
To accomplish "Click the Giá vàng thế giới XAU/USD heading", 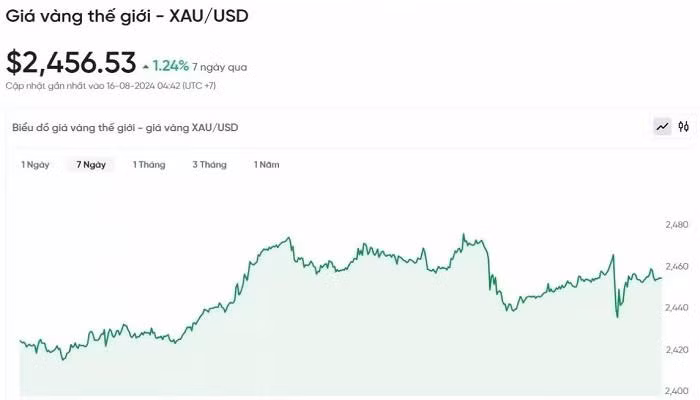I will click(x=126, y=17).
